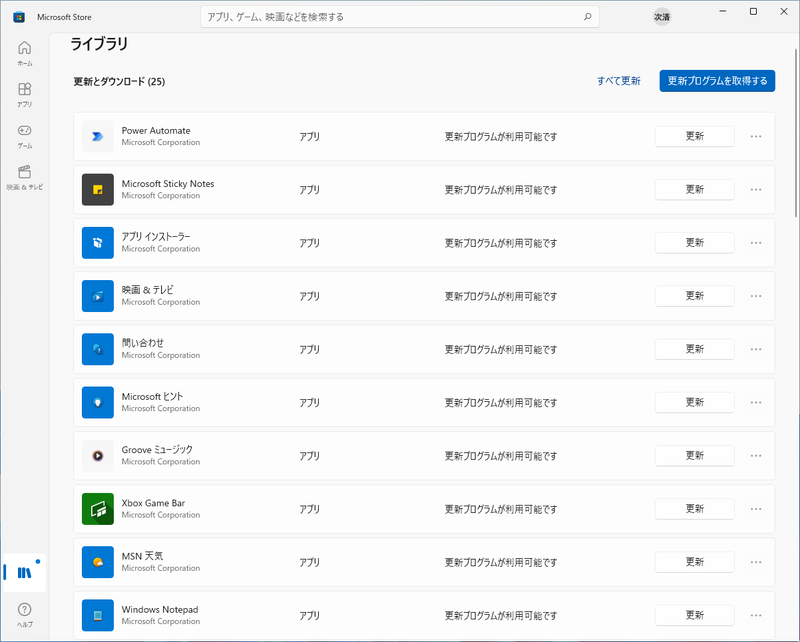Select the Power Automate app name
Image resolution: width=800 pixels, height=642 pixels.
(156, 131)
